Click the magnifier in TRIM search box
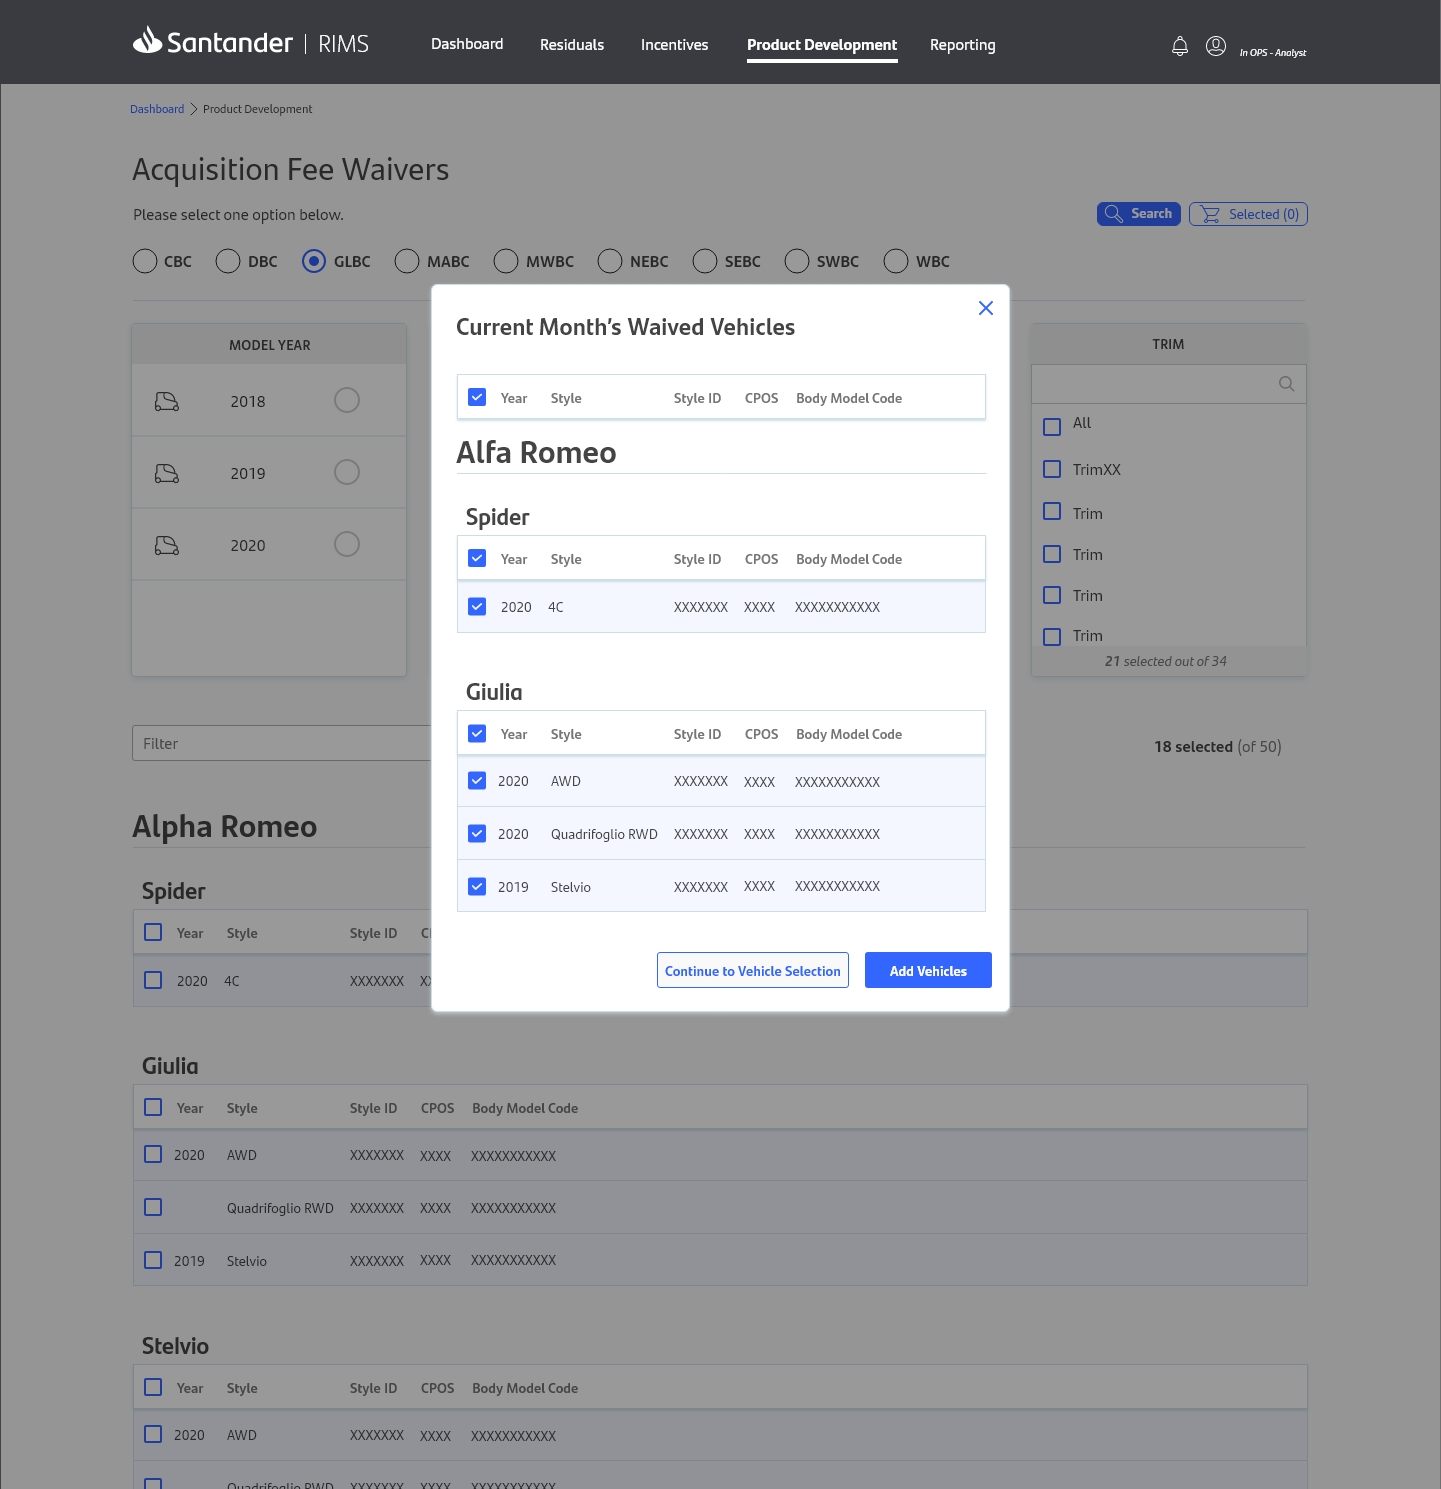 pyautogui.click(x=1287, y=384)
